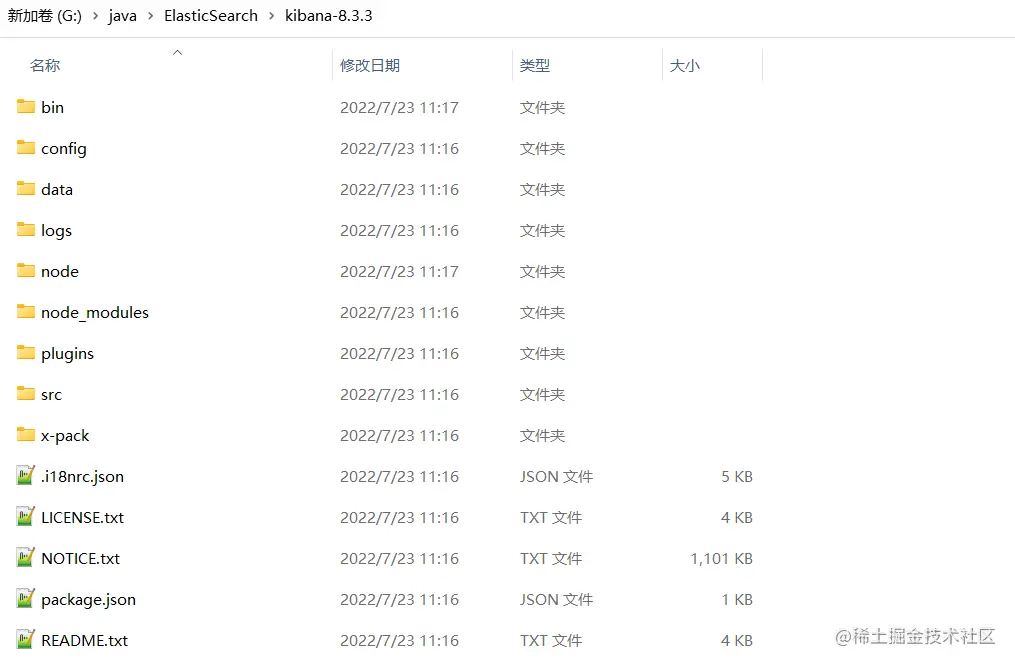Screen dimensions: 1015x666
Task: Select the node_modules folder name
Action: click(95, 313)
